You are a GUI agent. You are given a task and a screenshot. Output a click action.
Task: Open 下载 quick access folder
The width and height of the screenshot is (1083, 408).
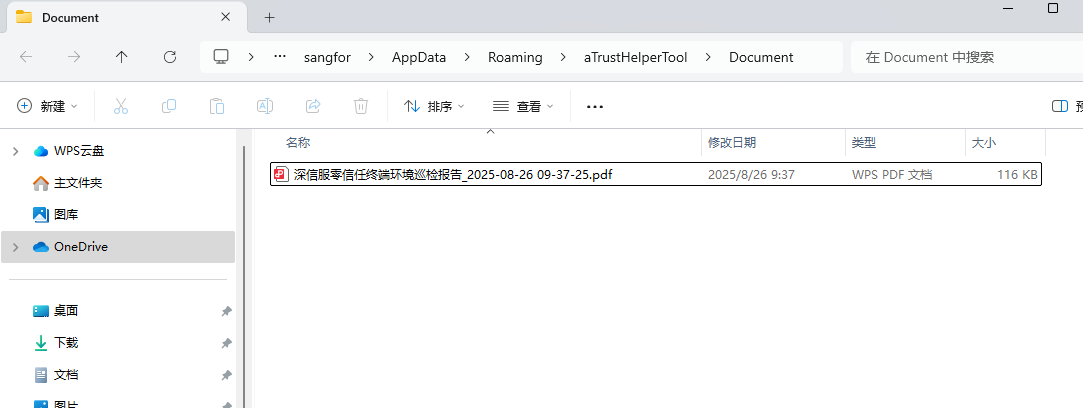(66, 342)
